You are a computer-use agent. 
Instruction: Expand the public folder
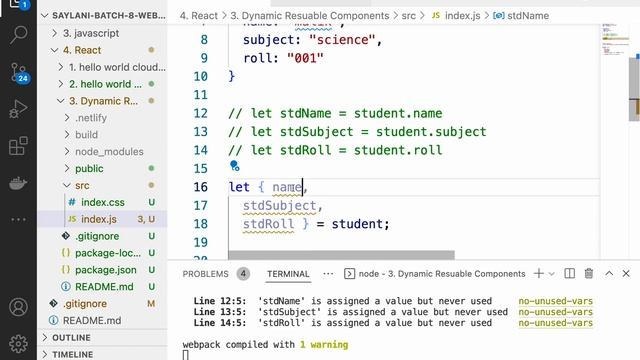102,168
